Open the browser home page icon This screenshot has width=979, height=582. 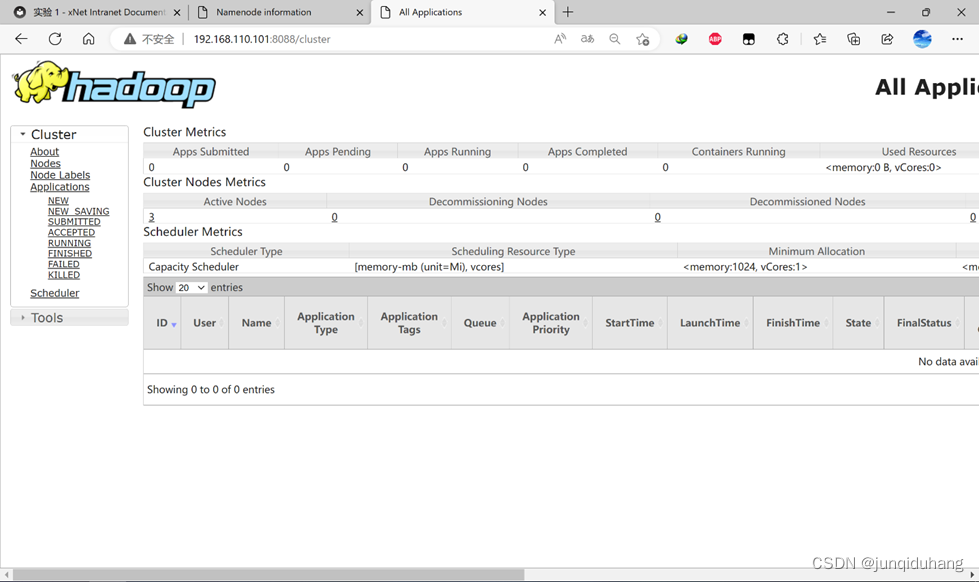[89, 39]
